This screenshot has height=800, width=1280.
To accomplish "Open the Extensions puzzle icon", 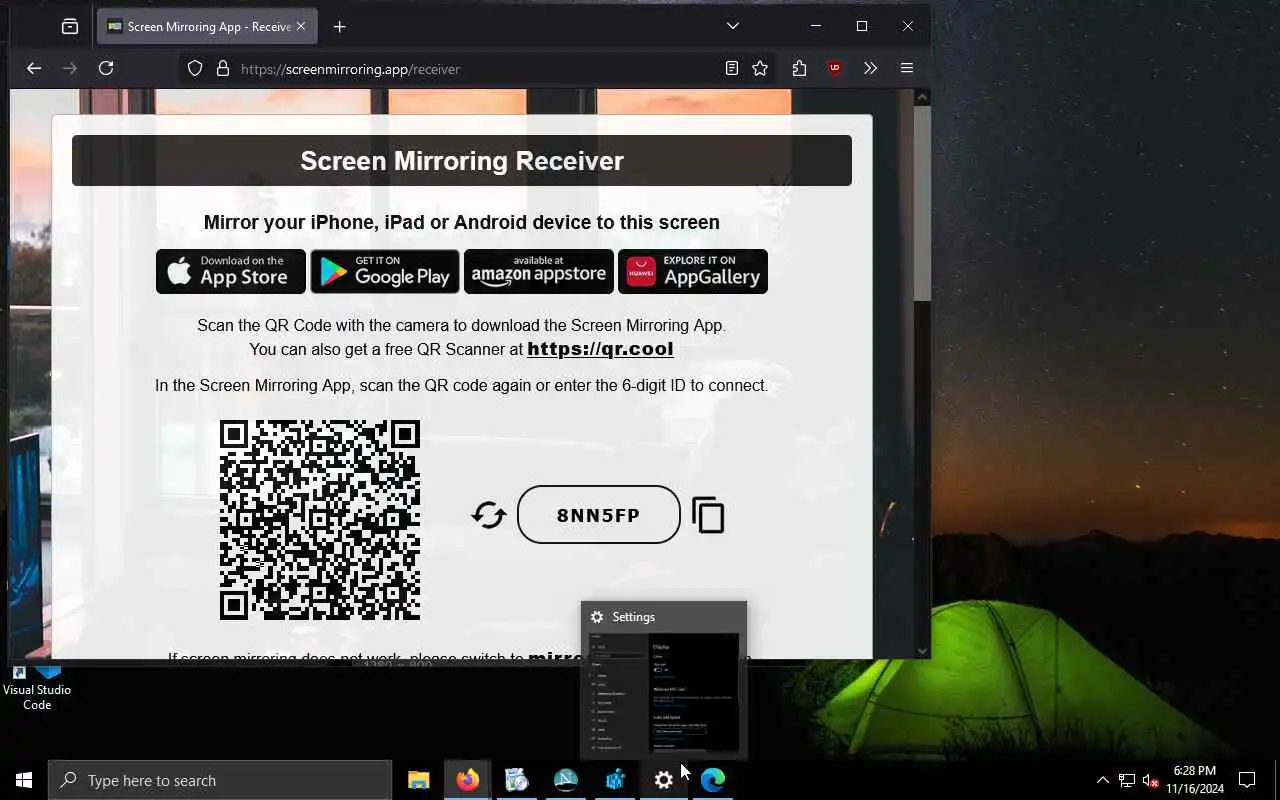I will pos(799,68).
